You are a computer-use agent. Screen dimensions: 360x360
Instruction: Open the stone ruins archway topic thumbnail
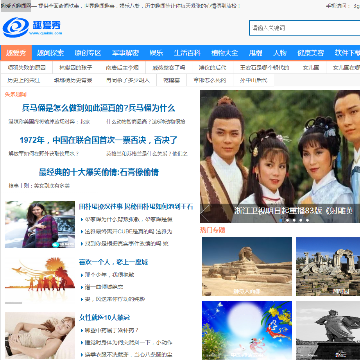click(x=328, y=266)
